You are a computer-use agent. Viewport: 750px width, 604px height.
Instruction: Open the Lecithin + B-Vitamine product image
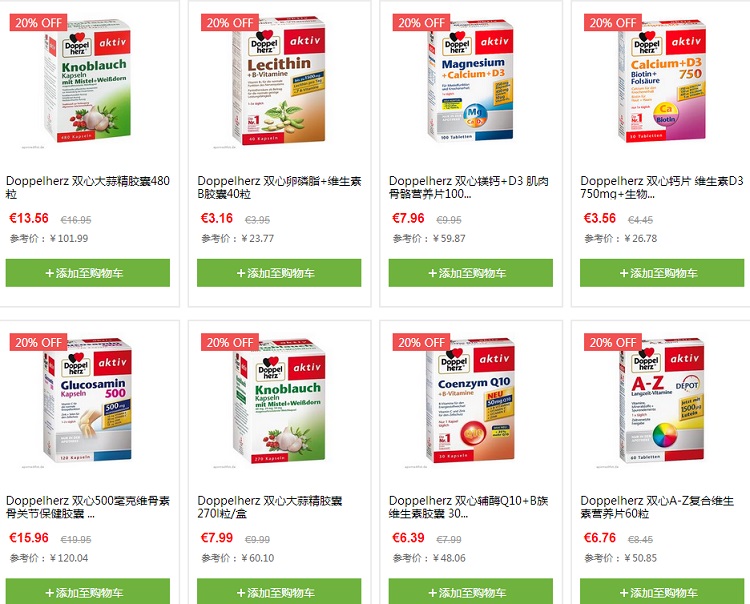point(279,81)
